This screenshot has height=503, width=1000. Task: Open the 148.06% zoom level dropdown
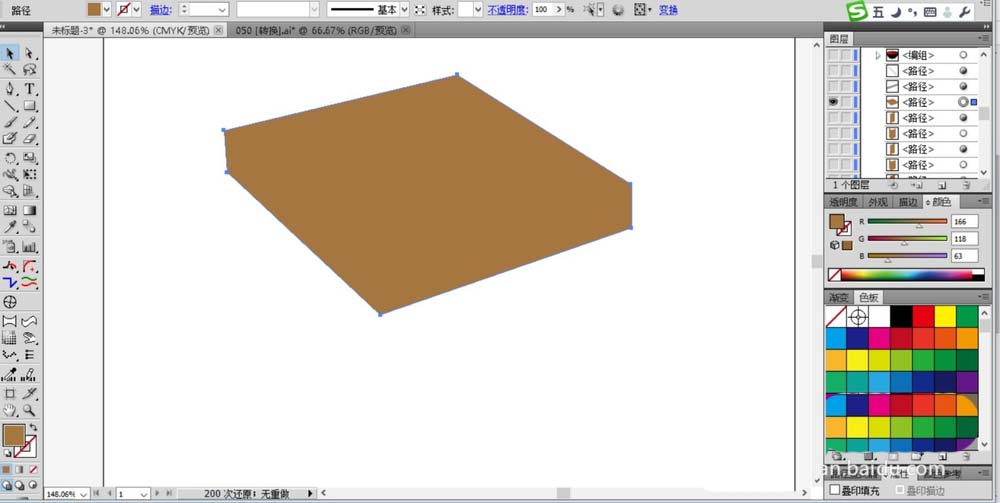tap(84, 493)
